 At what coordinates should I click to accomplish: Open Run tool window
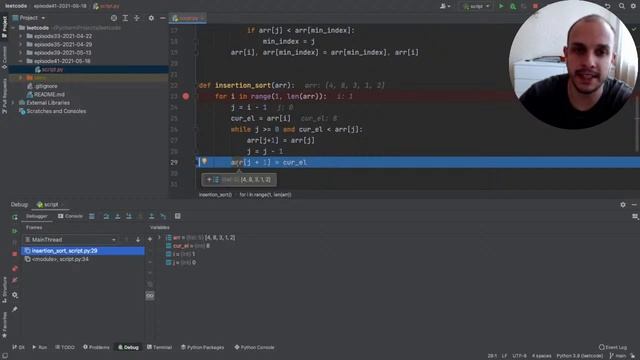pyautogui.click(x=40, y=347)
